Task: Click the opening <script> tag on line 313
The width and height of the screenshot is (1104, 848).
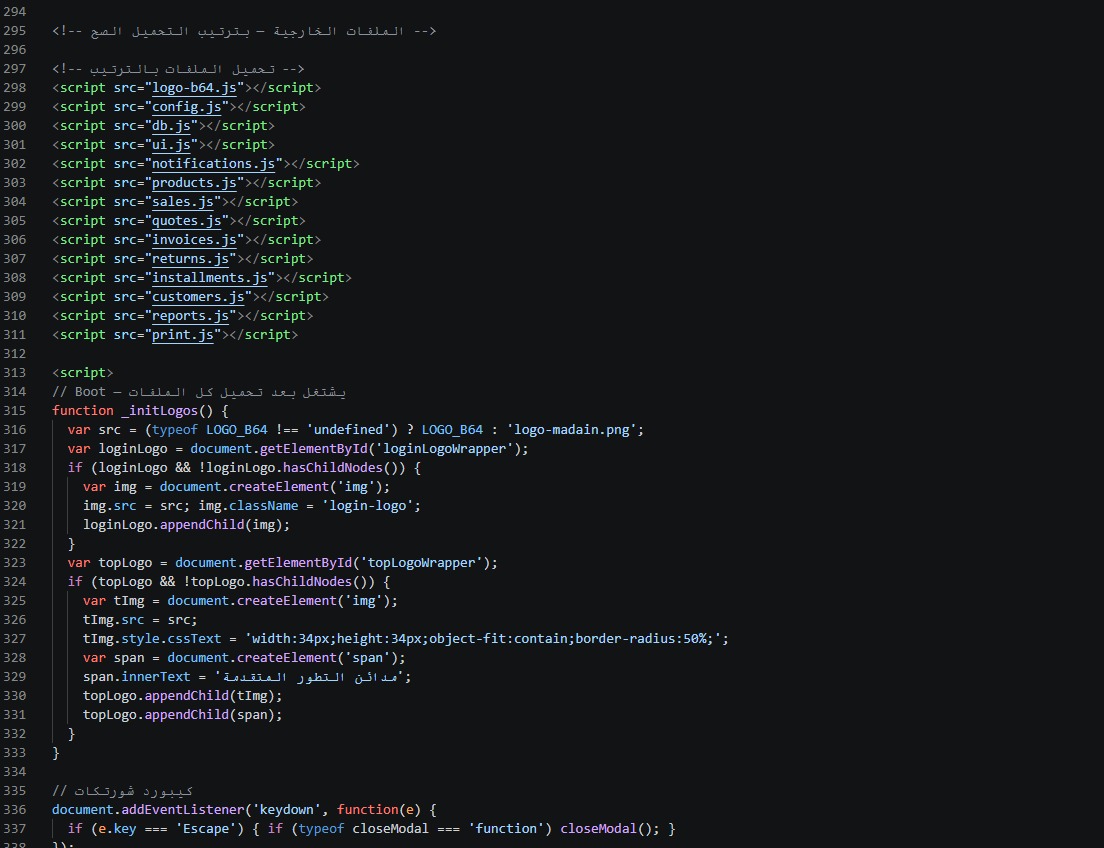Action: pos(82,373)
